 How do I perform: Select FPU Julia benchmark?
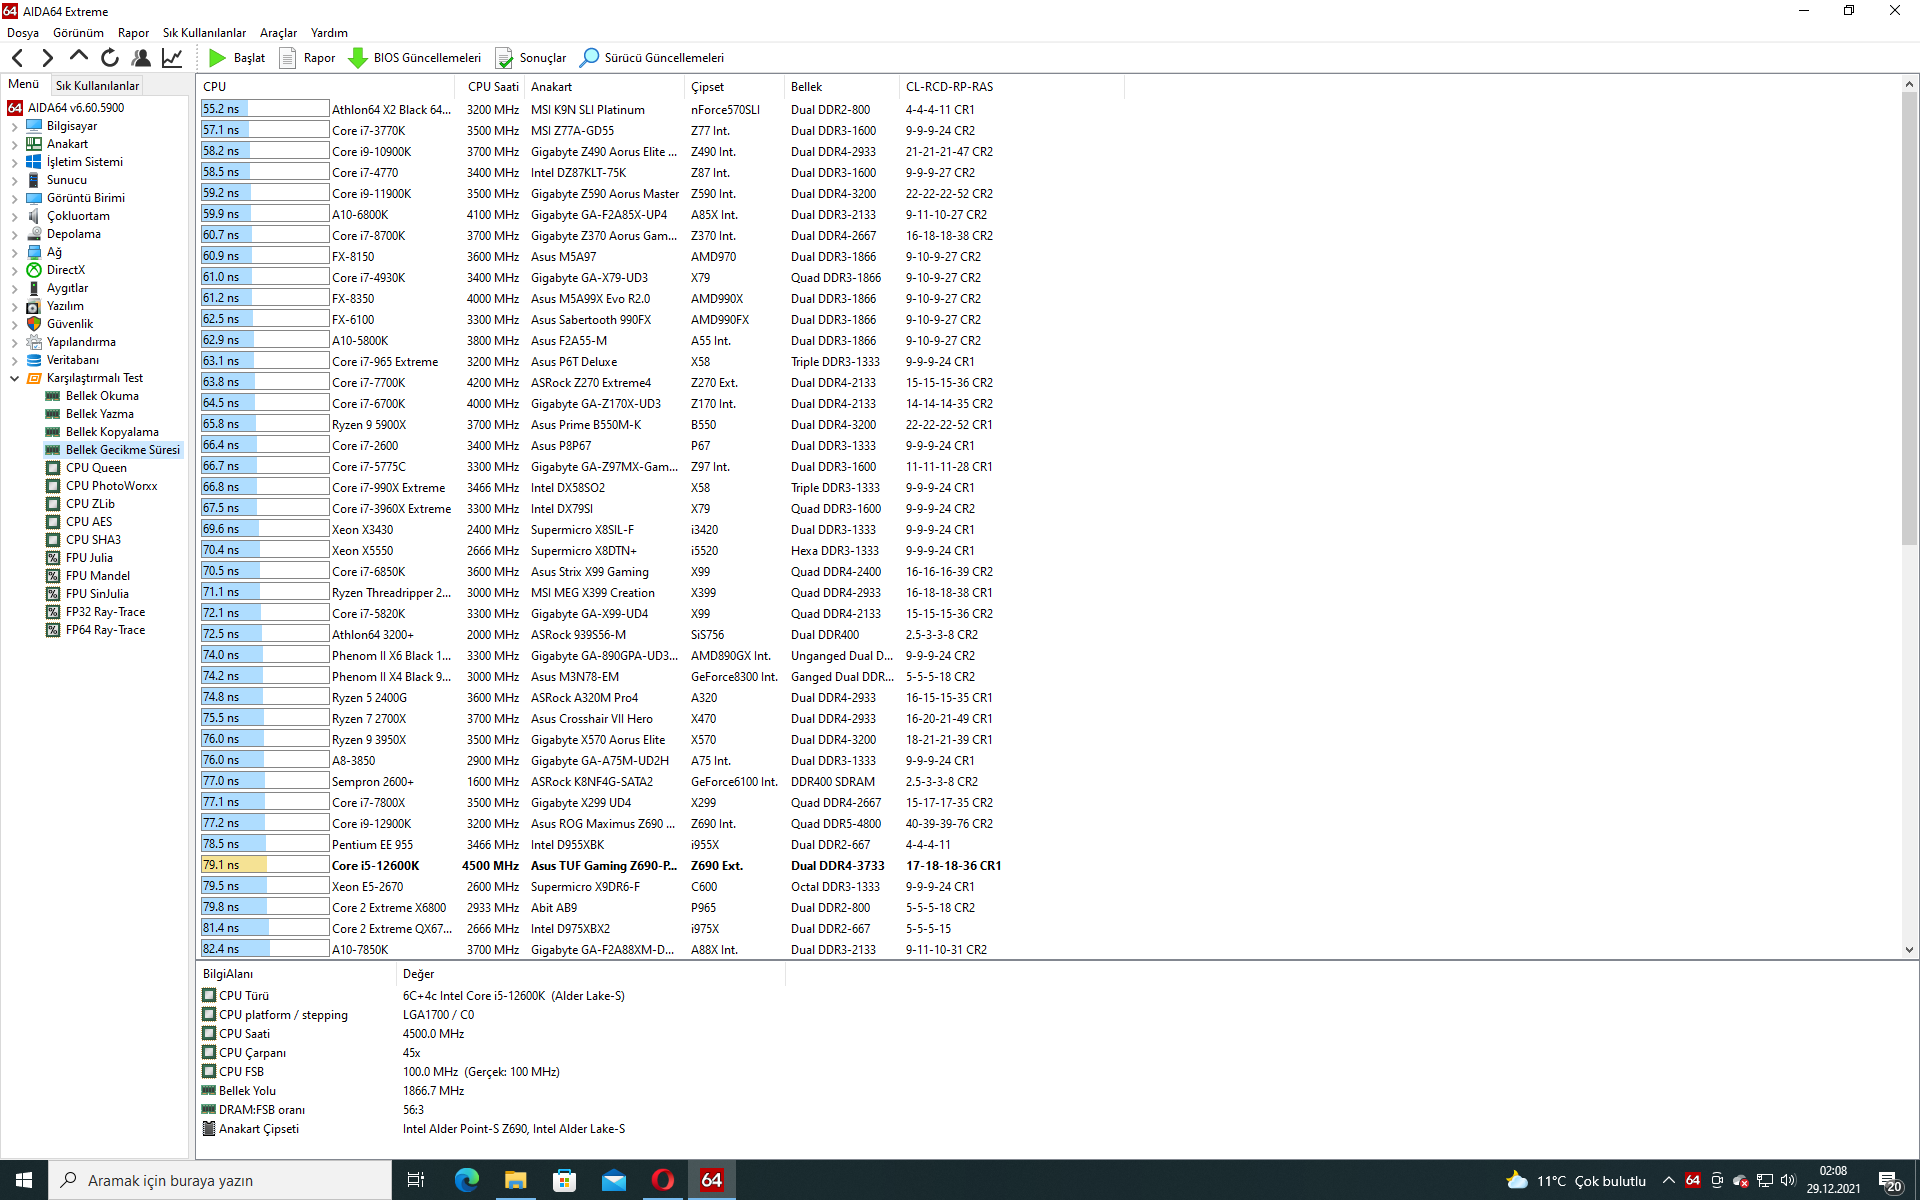(89, 558)
